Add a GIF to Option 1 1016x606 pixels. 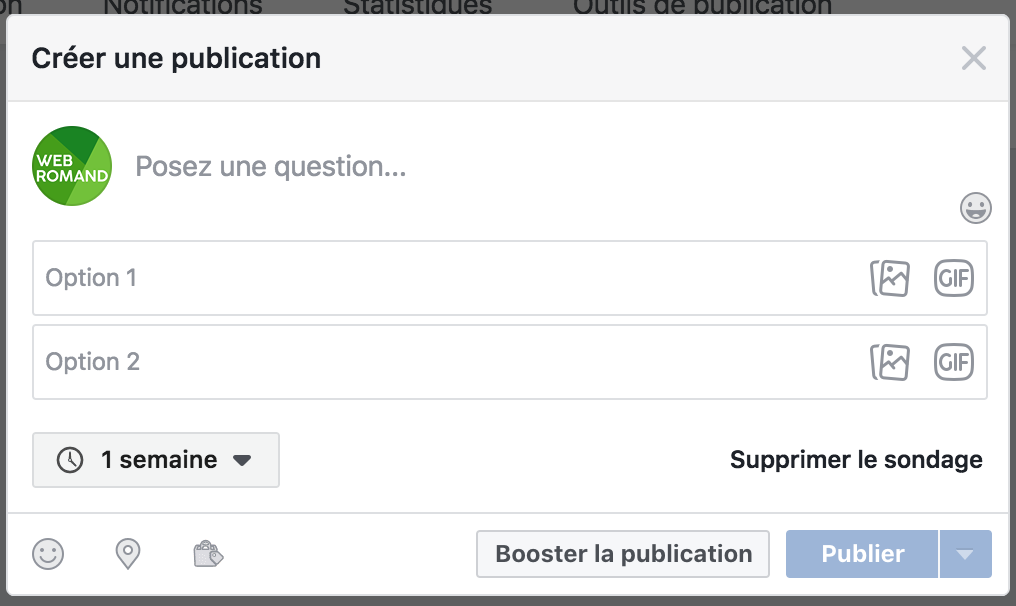pyautogui.click(x=954, y=278)
